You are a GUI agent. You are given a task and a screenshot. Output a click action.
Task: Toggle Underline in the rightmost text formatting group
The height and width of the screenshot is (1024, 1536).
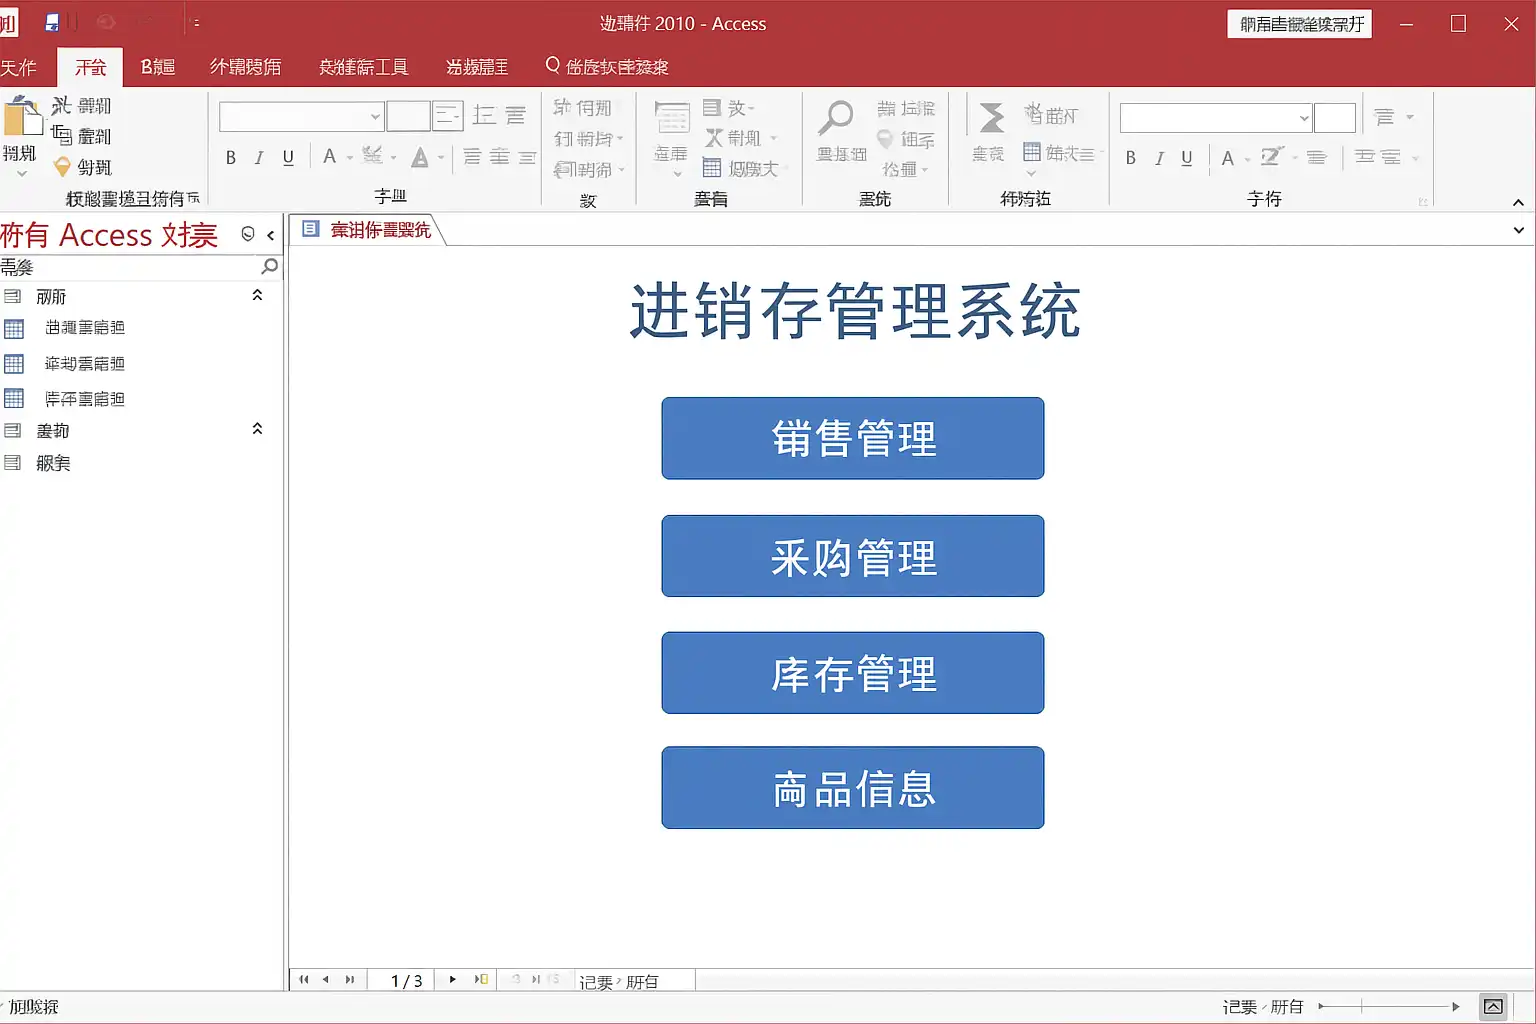coord(1187,158)
